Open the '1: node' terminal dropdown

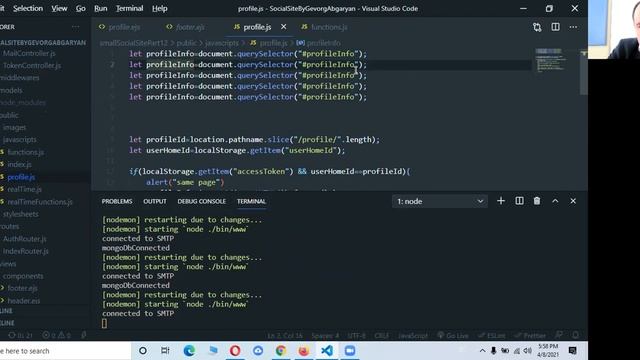tap(440, 201)
